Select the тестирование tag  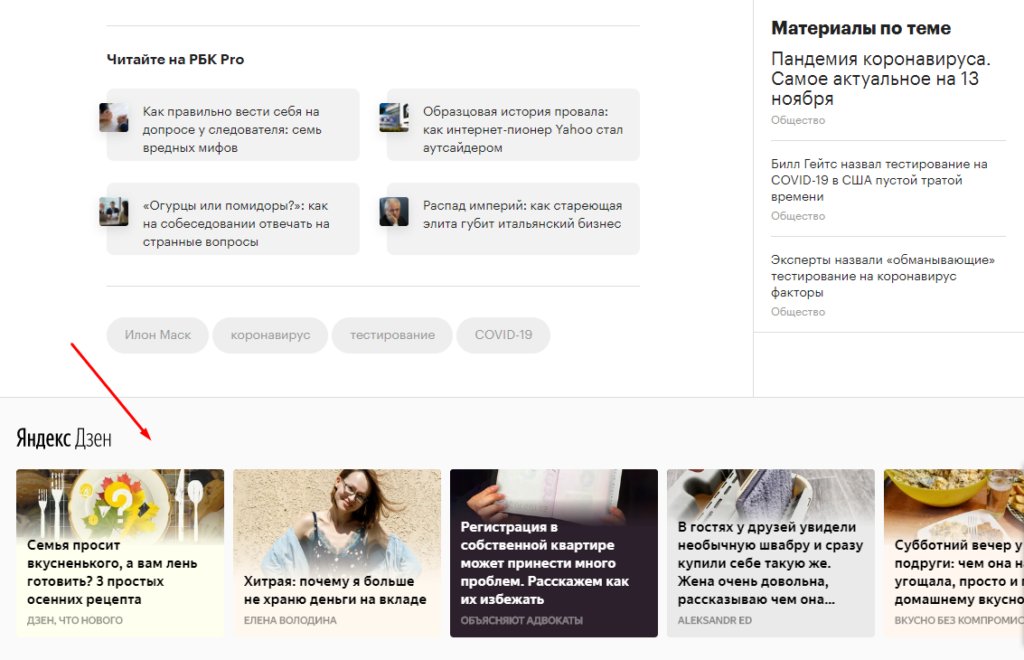coord(392,335)
